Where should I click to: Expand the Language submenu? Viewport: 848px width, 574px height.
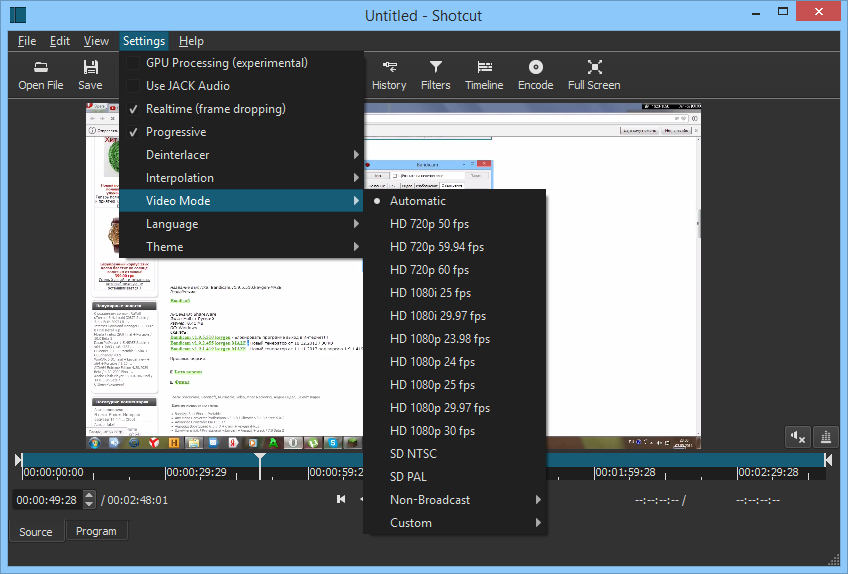(x=241, y=224)
